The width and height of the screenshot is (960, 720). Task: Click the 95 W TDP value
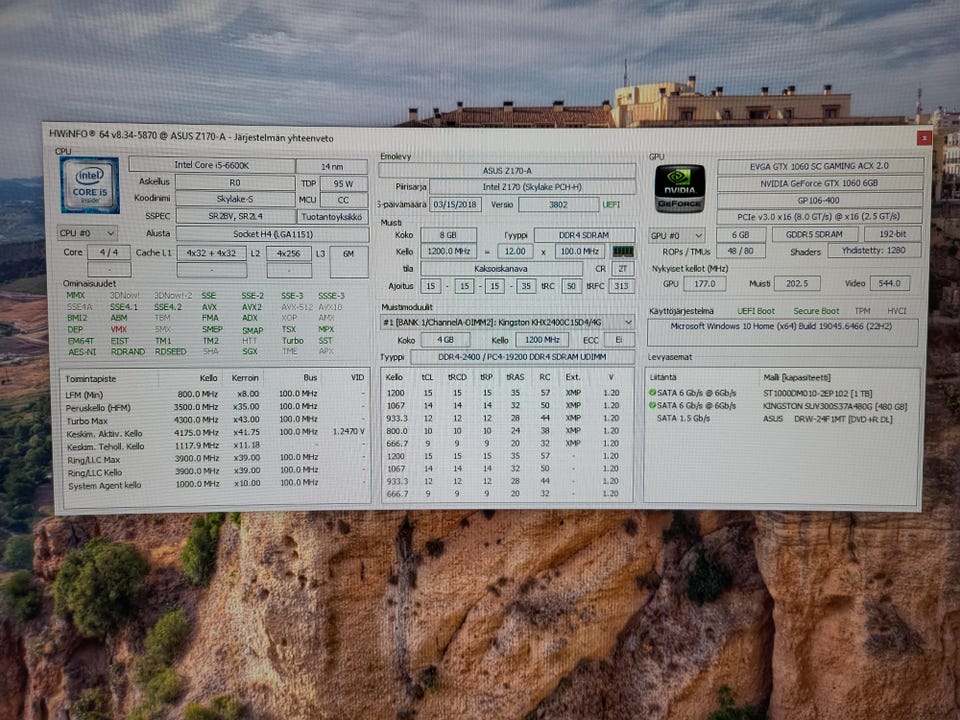point(343,184)
